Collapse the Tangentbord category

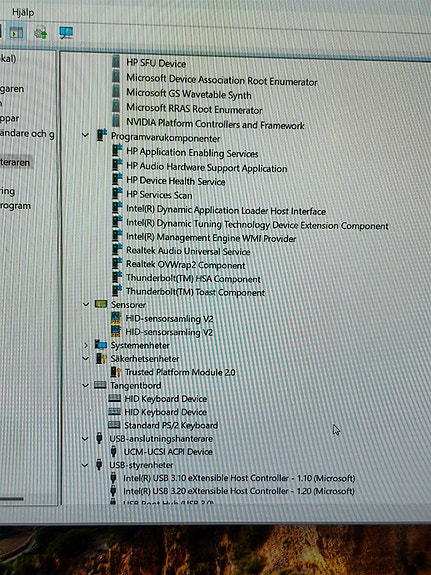pyautogui.click(x=85, y=385)
